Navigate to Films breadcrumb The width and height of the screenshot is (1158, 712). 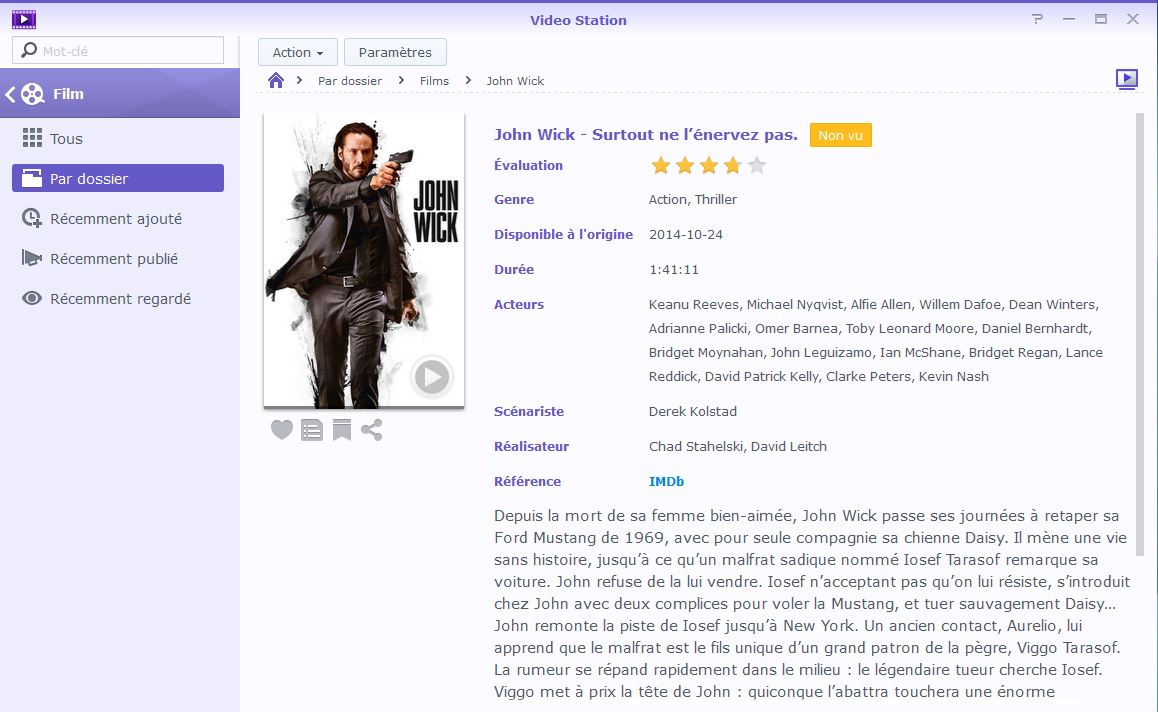(x=434, y=81)
